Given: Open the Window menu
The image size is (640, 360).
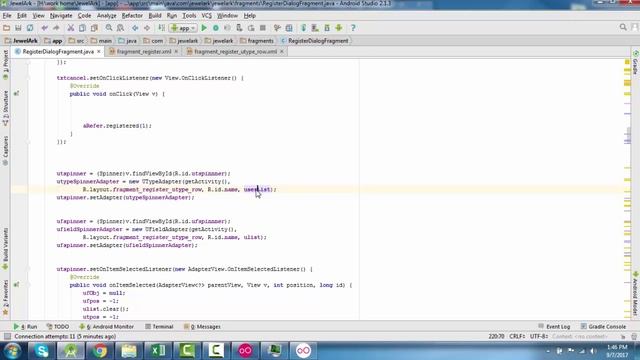Looking at the screenshot, I should point(227,16).
